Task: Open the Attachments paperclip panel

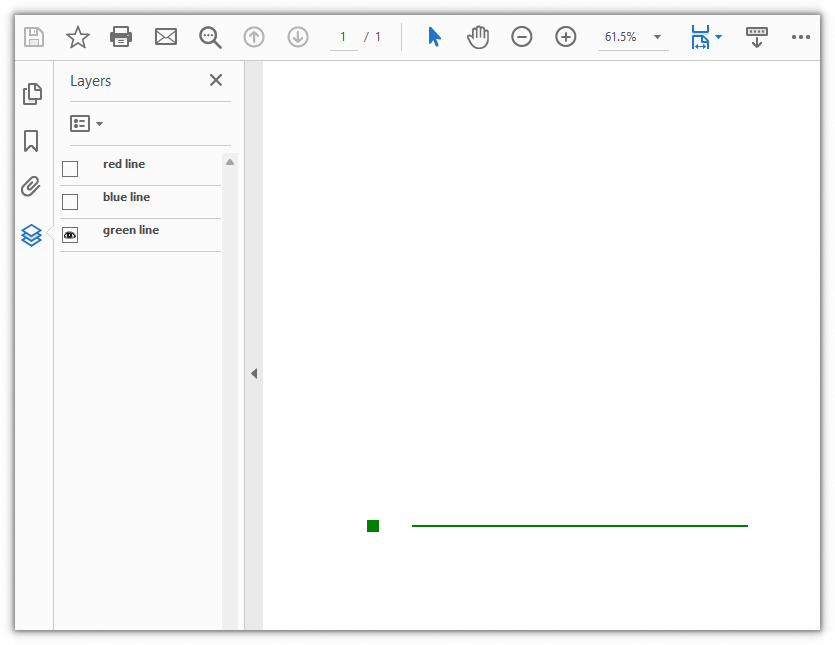Action: tap(31, 186)
